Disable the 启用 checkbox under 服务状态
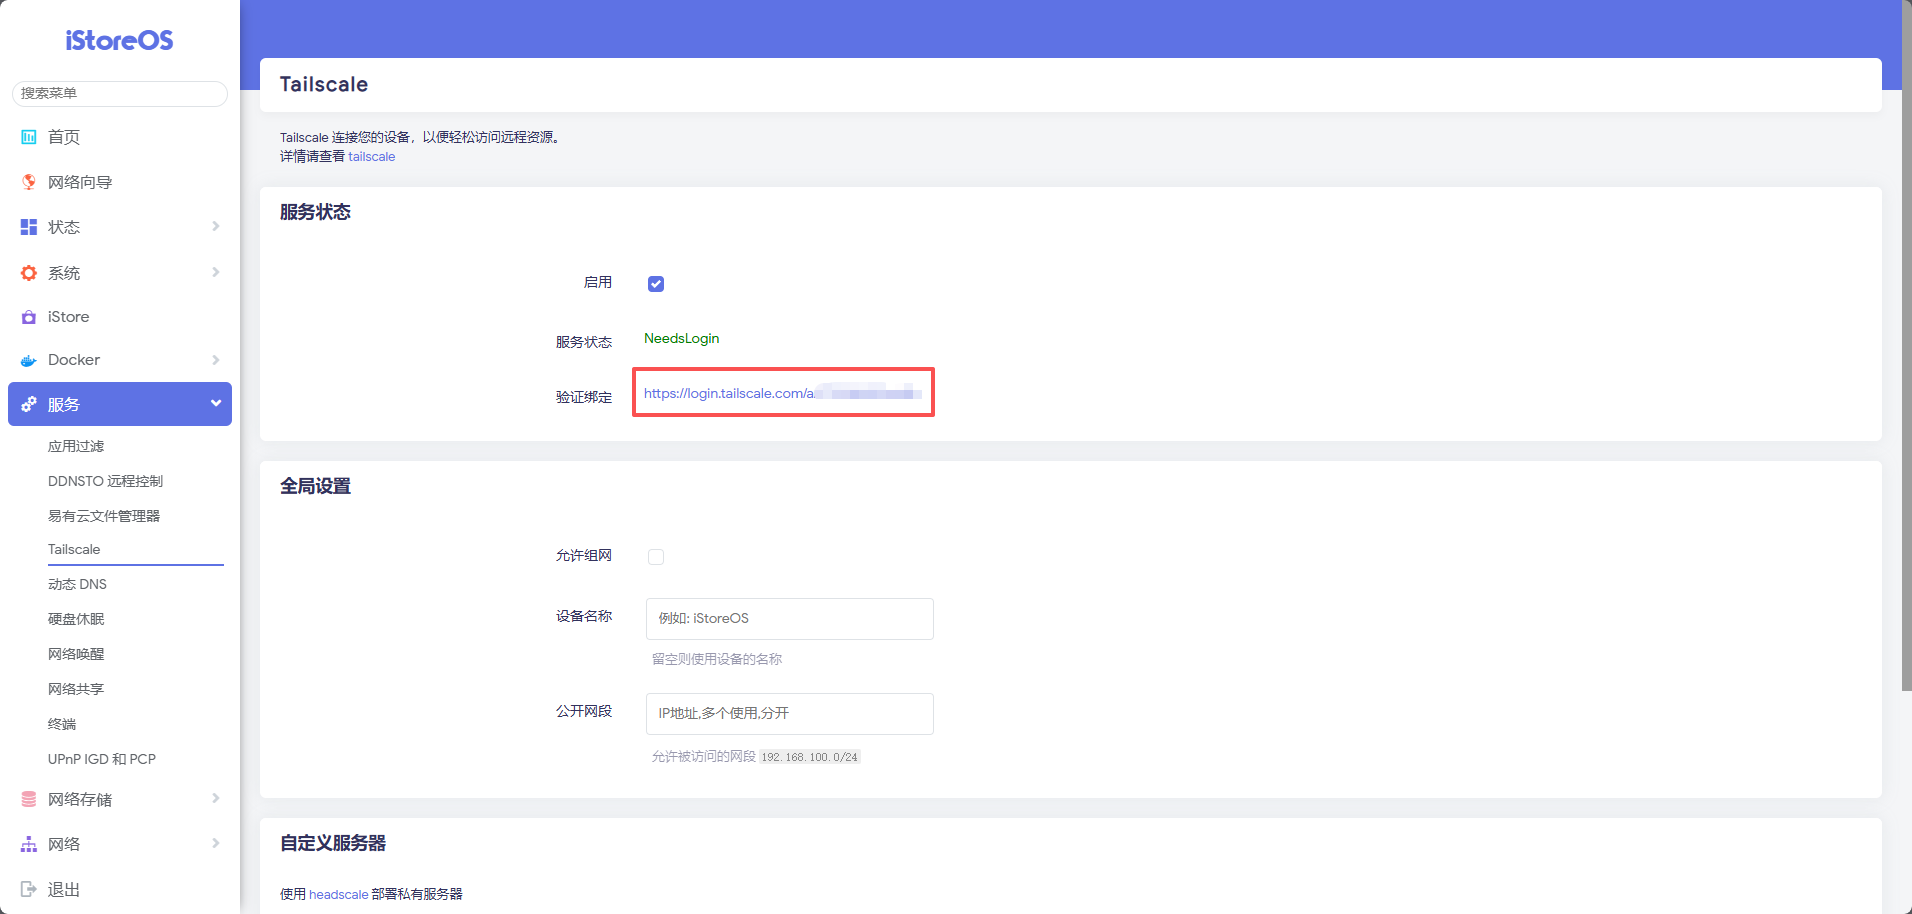This screenshot has width=1912, height=914. tap(656, 284)
